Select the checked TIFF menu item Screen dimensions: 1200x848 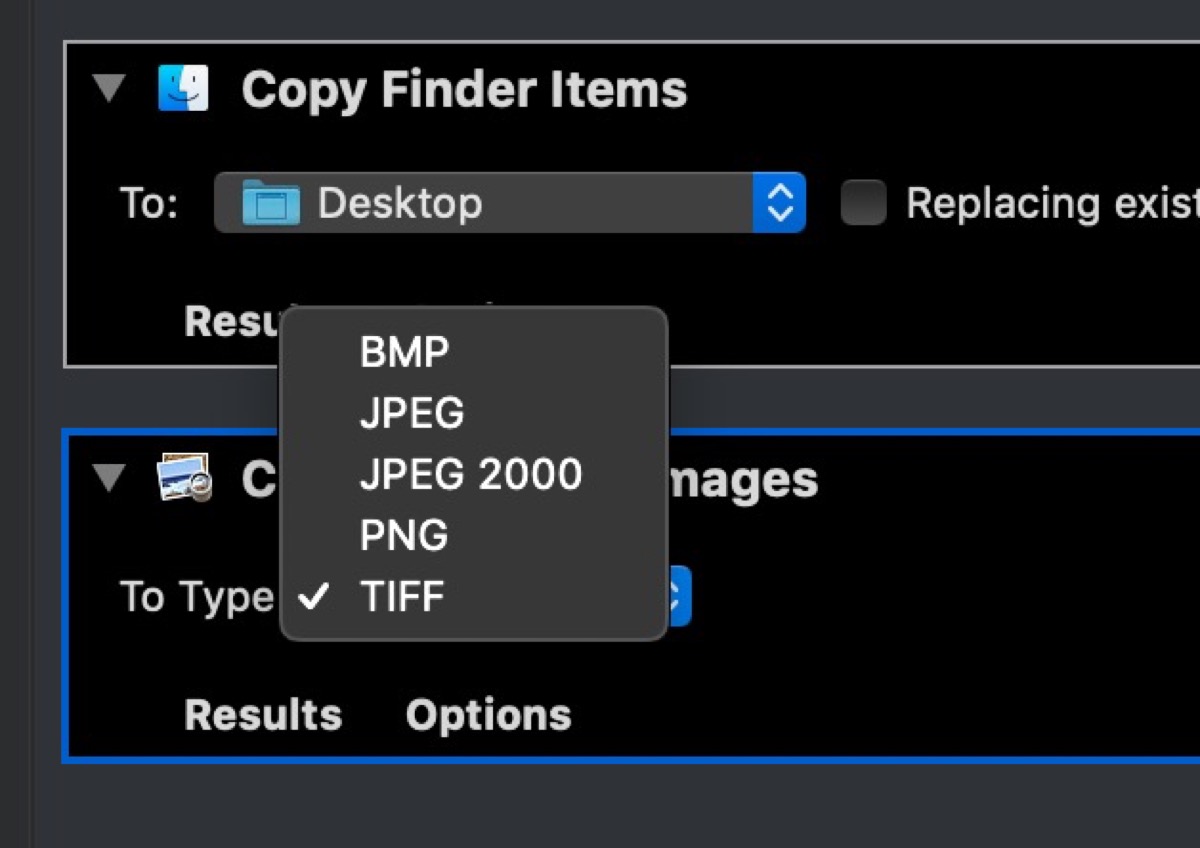click(474, 597)
